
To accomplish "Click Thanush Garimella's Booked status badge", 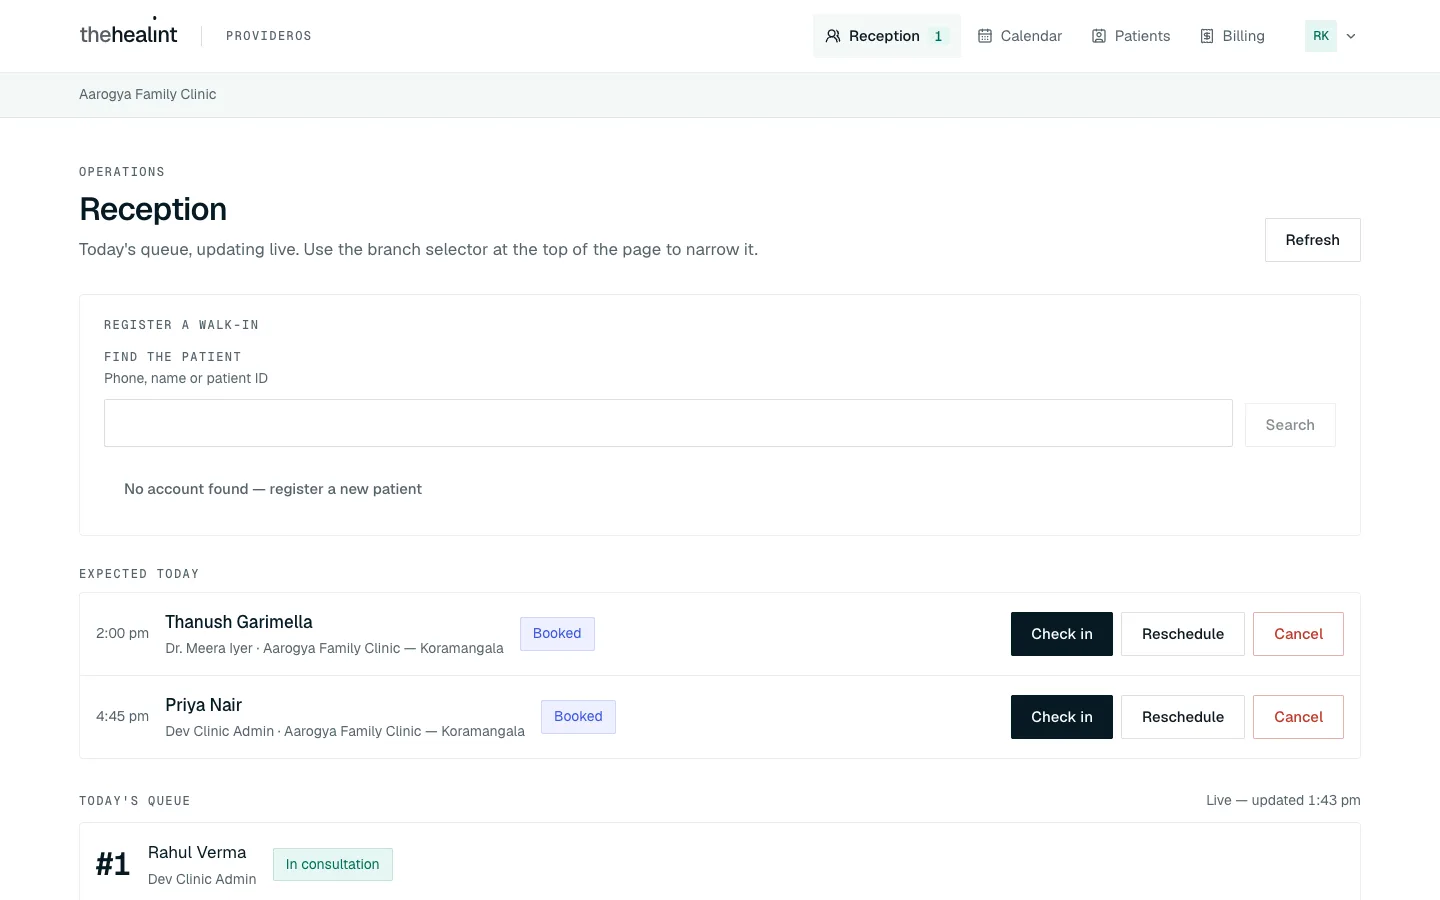I will point(557,634).
